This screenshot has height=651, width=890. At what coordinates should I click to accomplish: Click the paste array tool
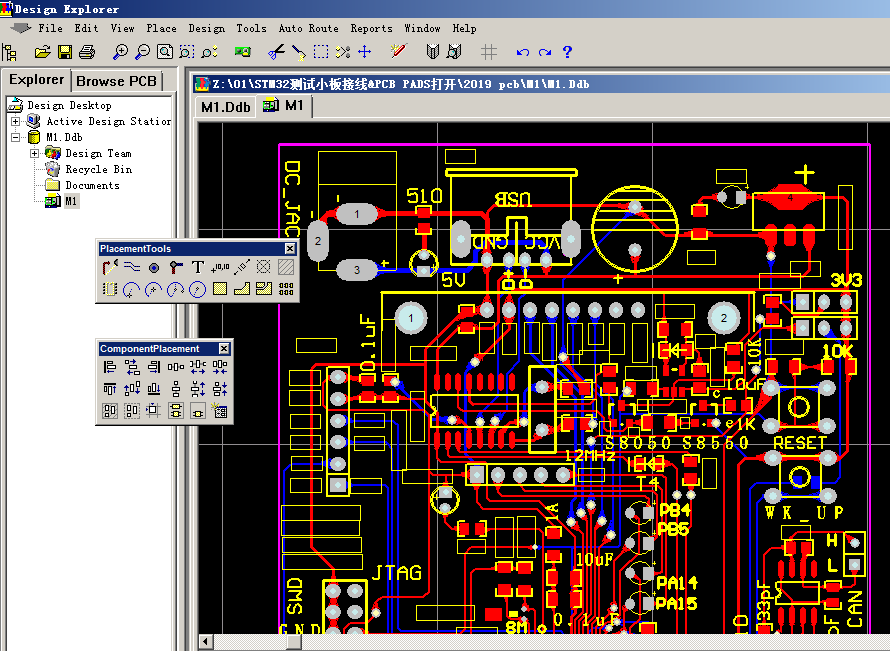coord(286,289)
